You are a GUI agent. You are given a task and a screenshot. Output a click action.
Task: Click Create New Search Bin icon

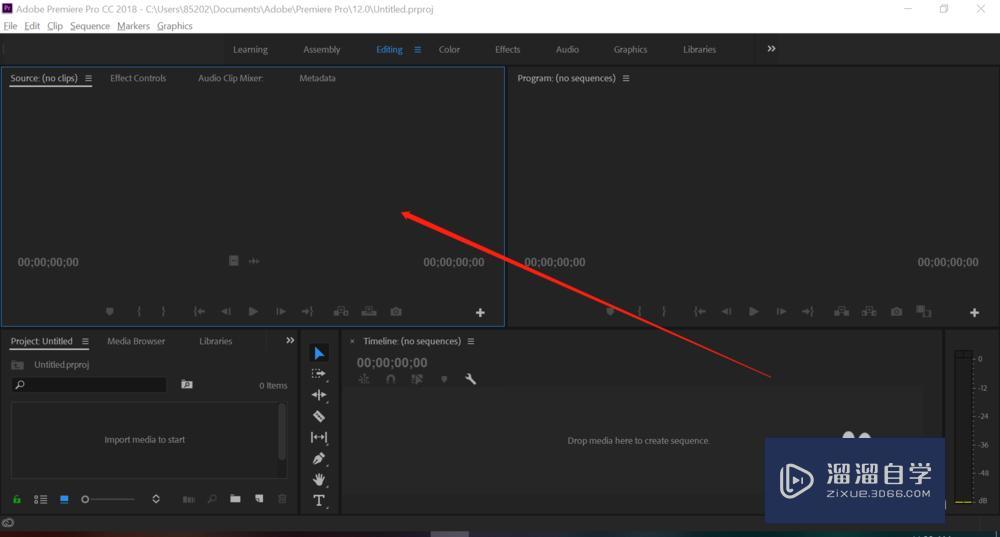coord(186,385)
